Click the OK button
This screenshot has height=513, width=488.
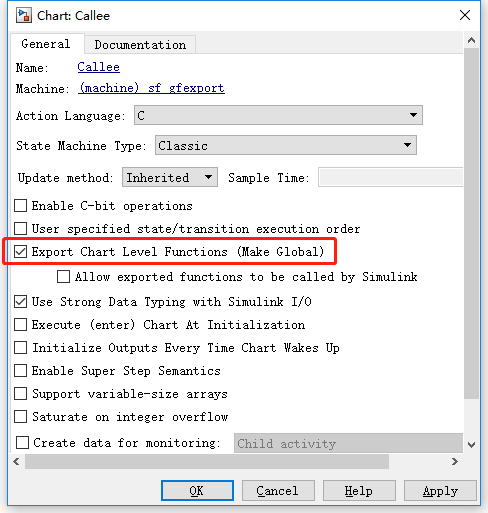click(197, 490)
